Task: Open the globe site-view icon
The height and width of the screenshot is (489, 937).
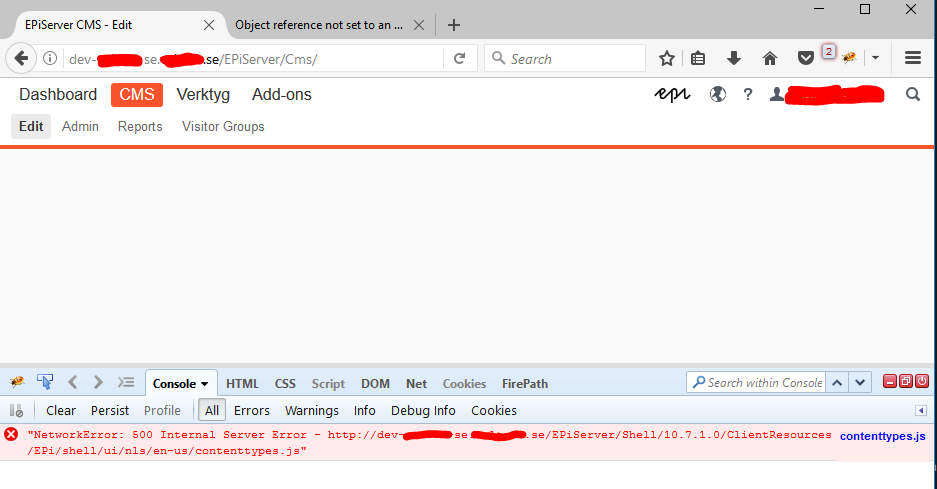Action: pyautogui.click(x=718, y=94)
